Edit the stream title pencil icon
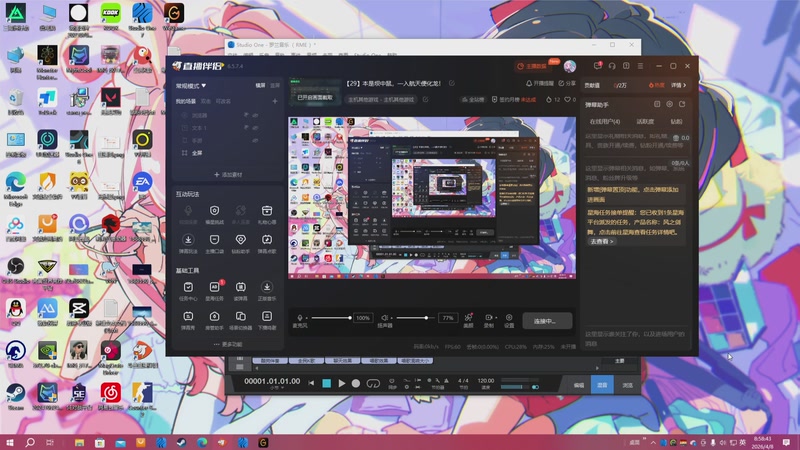Image resolution: width=800 pixels, height=450 pixels. [x=452, y=83]
